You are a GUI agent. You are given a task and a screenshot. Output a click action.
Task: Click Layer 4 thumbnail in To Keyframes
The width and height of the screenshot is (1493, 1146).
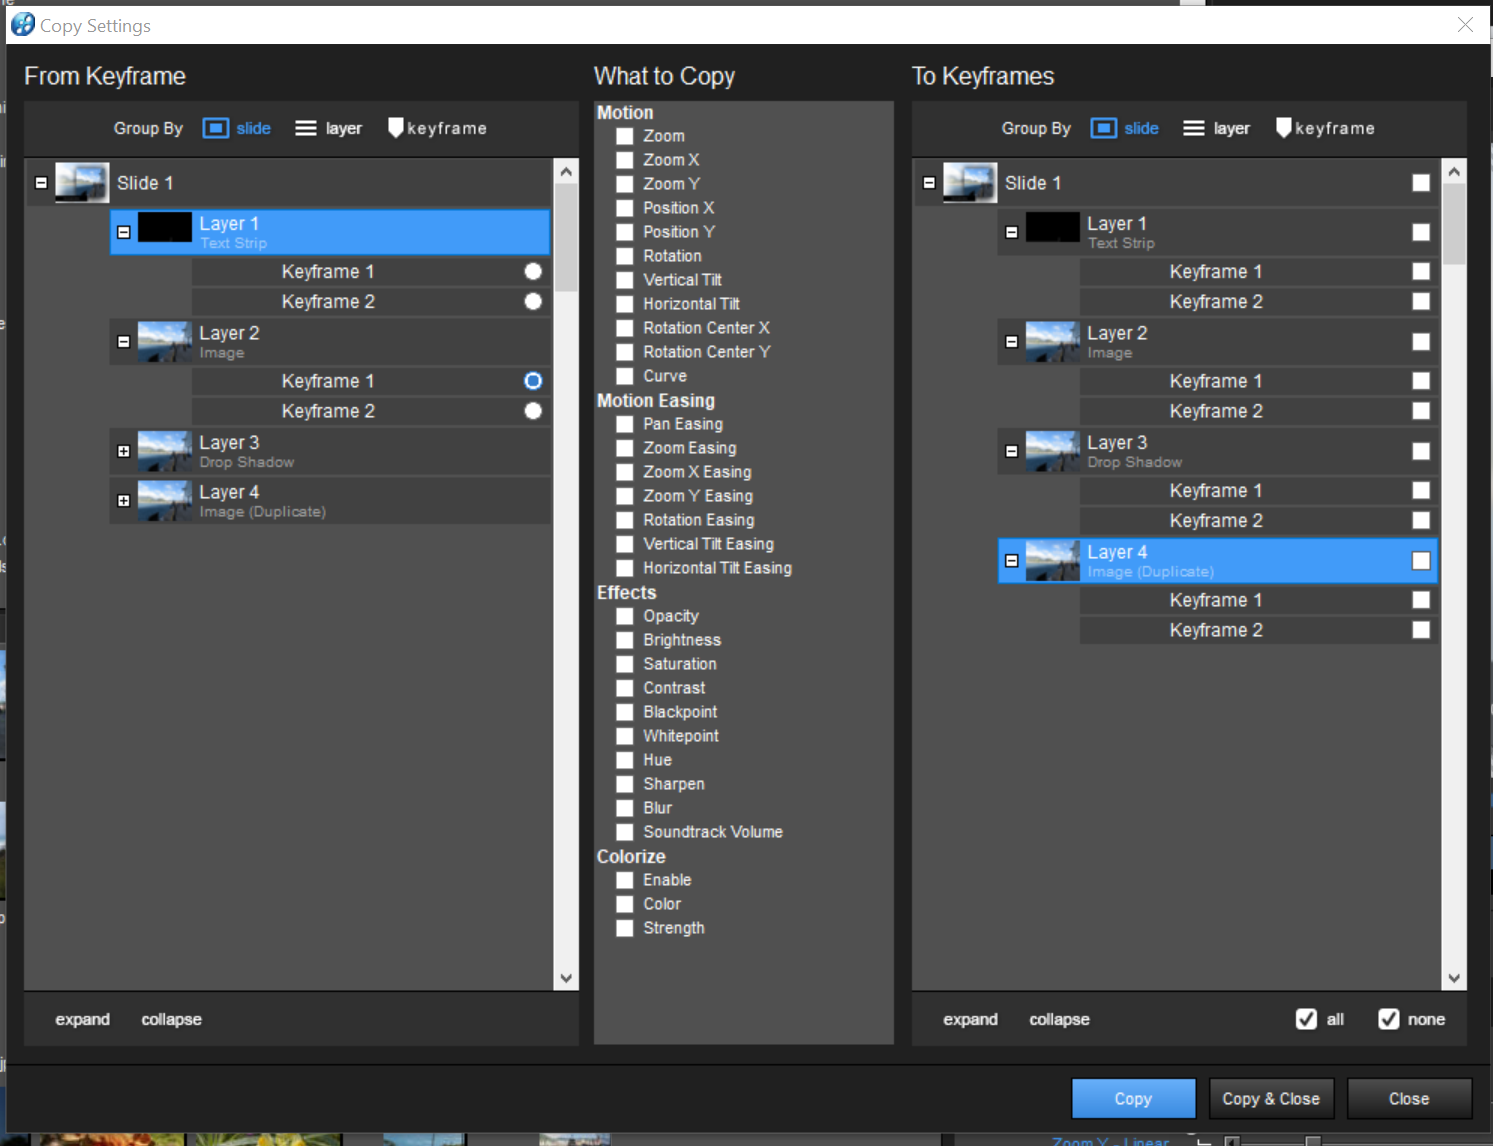pyautogui.click(x=1053, y=561)
